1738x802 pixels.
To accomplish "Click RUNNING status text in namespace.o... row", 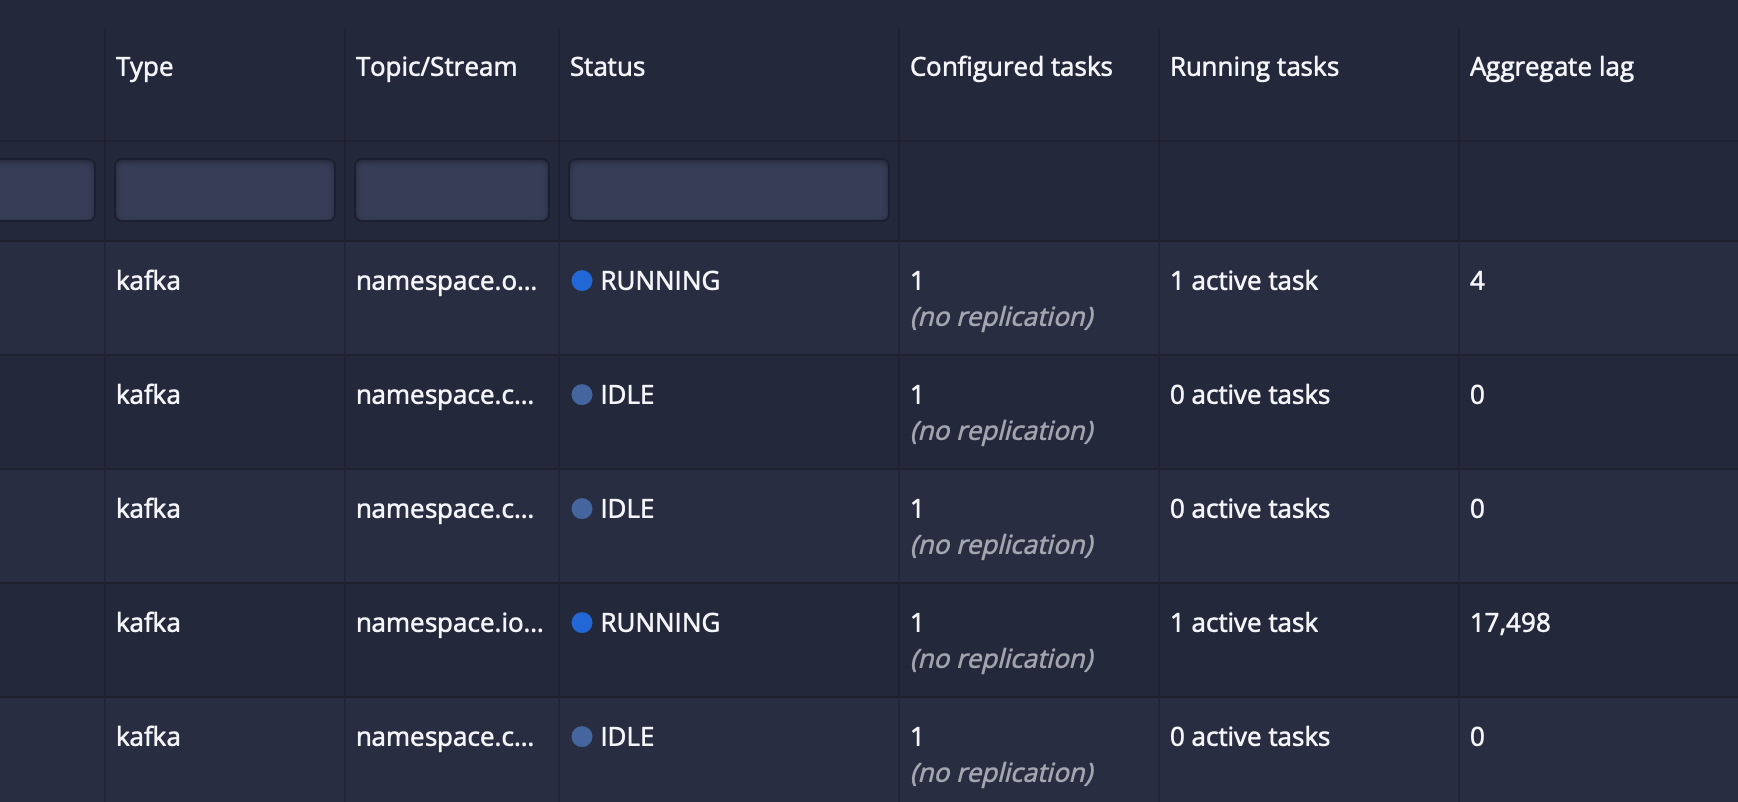I will 660,281.
